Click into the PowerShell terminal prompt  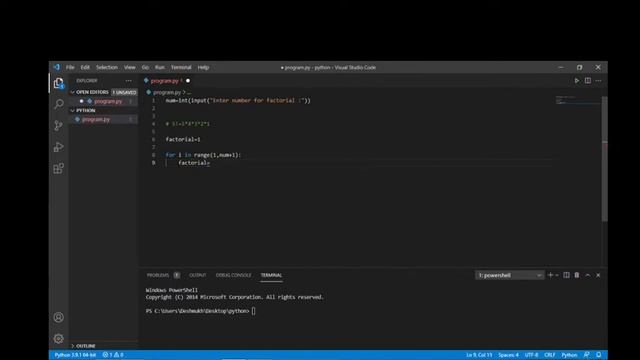point(253,311)
